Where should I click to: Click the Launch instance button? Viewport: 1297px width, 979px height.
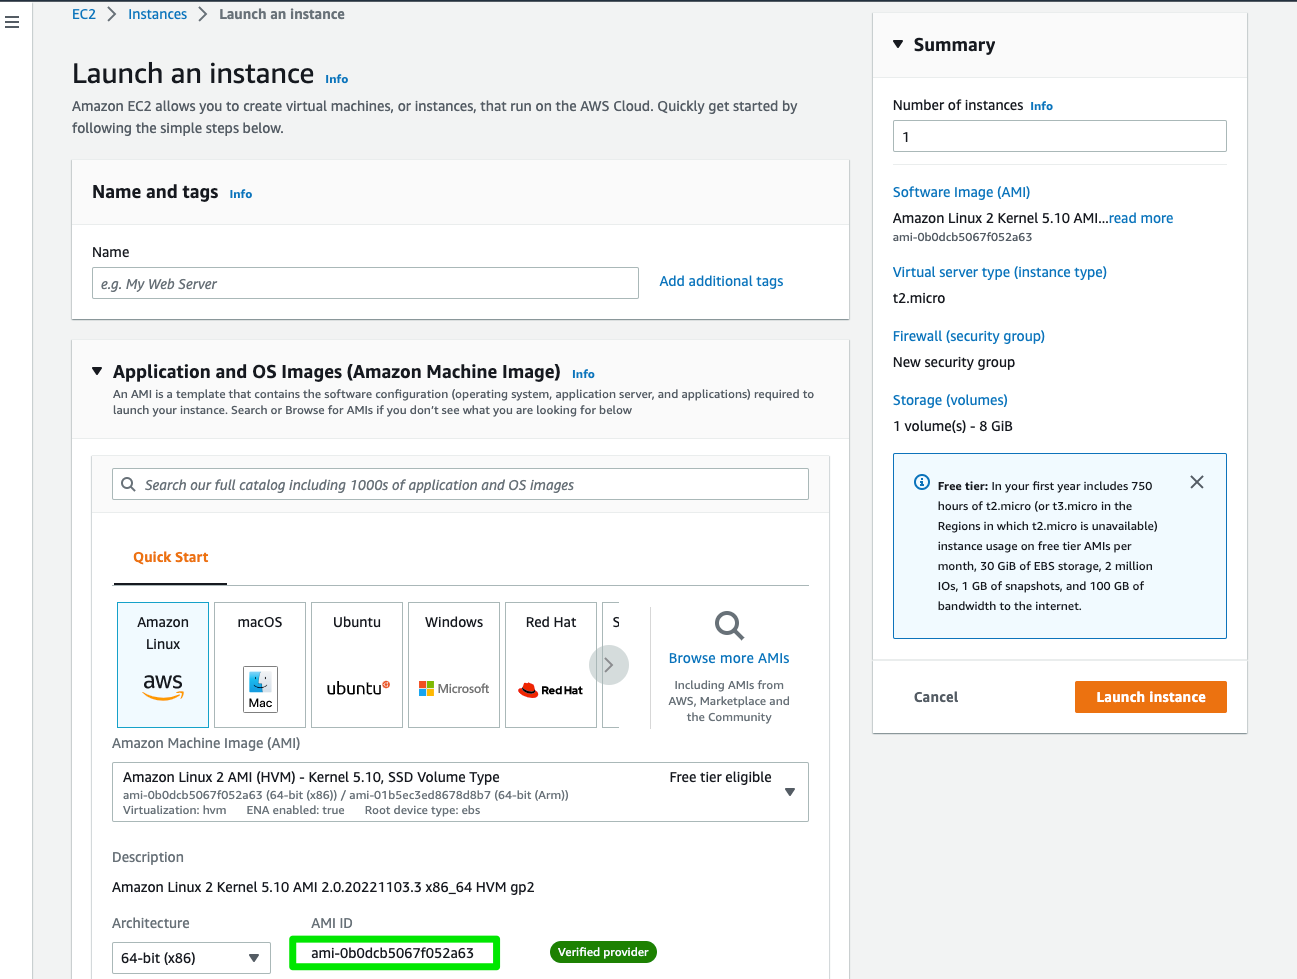(1151, 697)
